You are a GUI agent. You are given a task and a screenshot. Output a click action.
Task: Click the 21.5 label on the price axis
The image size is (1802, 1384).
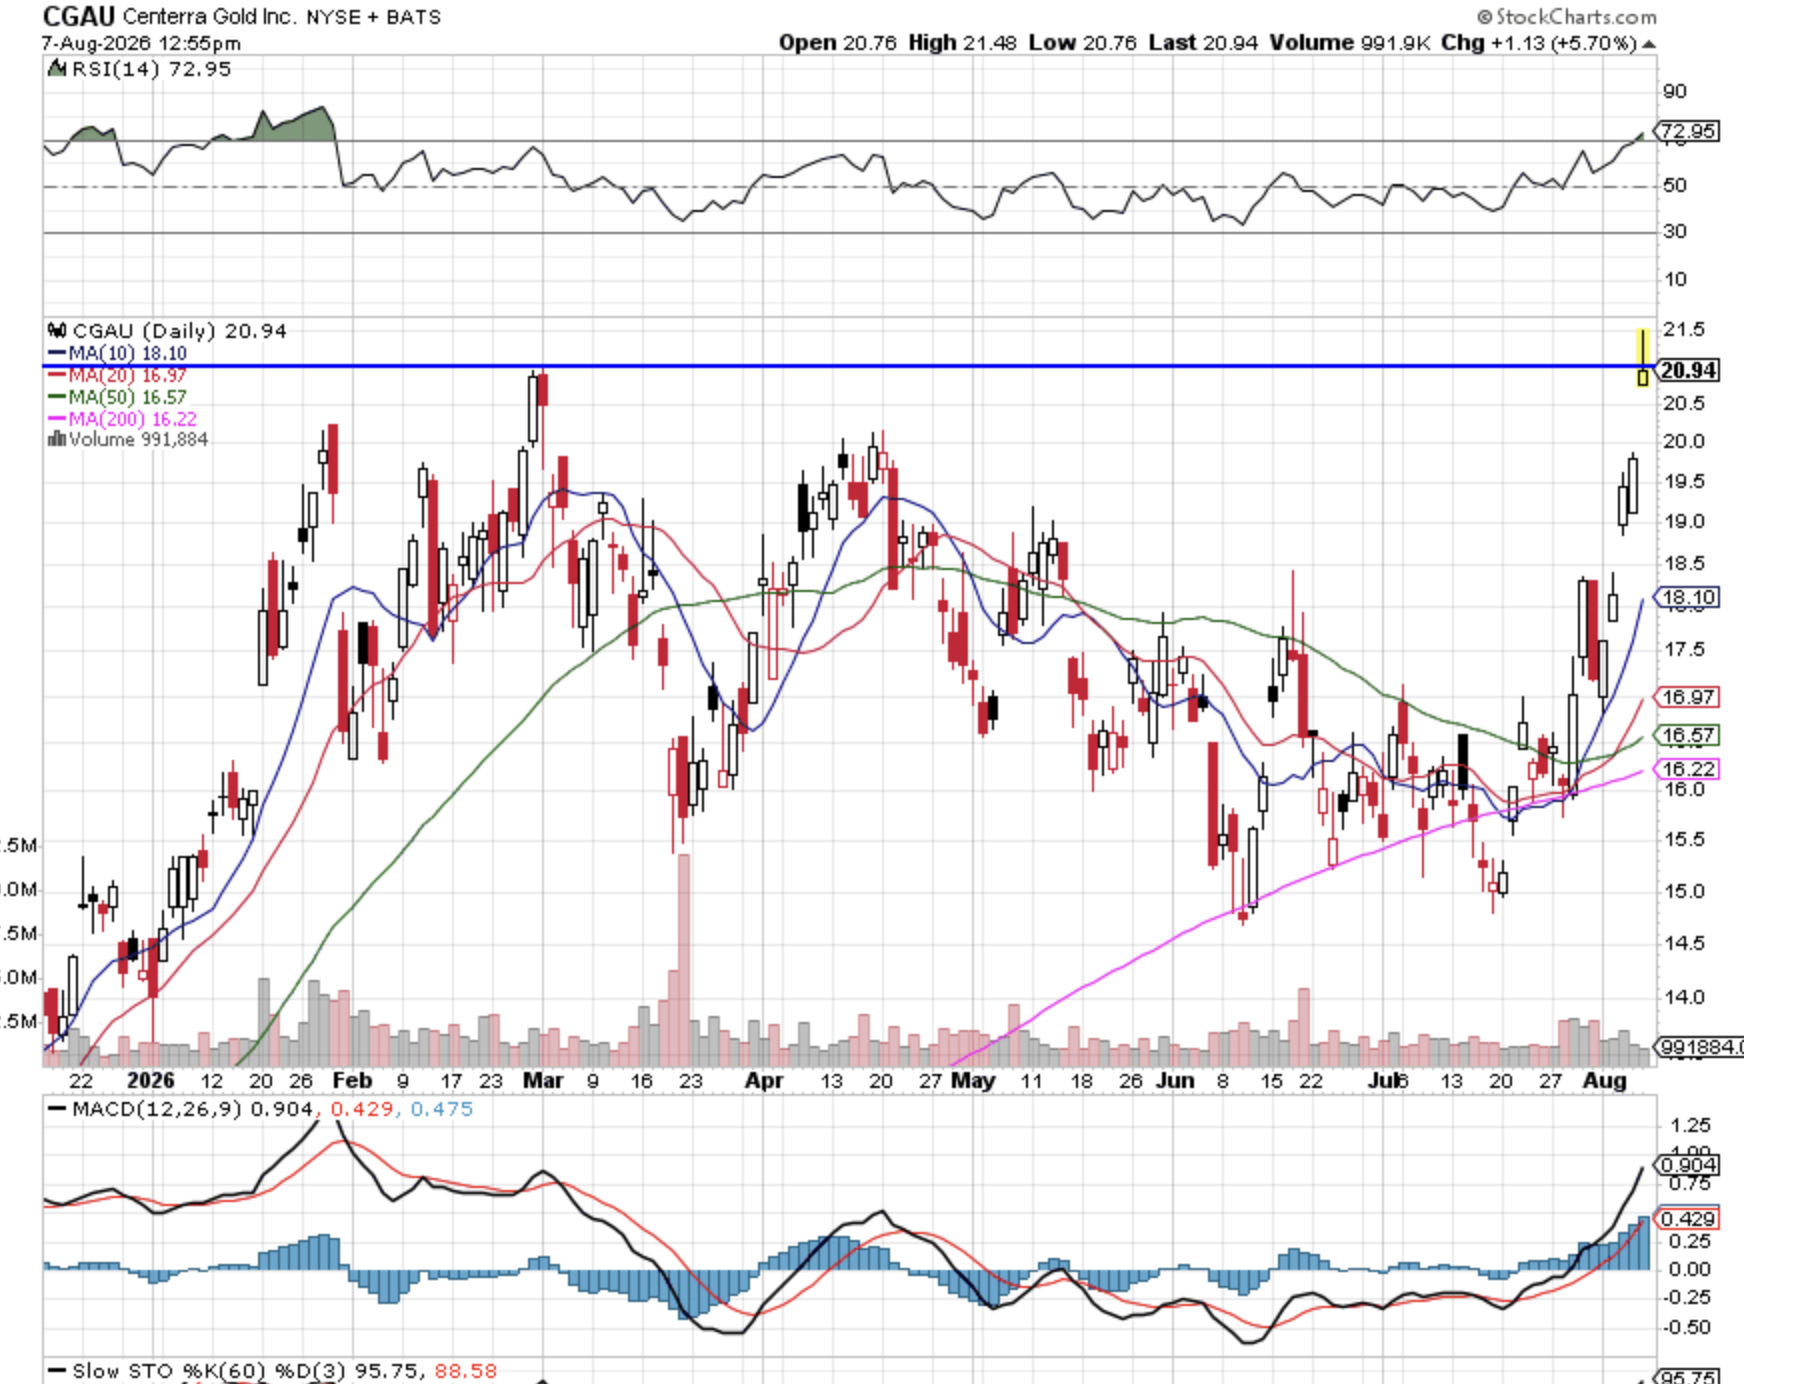[x=1684, y=329]
